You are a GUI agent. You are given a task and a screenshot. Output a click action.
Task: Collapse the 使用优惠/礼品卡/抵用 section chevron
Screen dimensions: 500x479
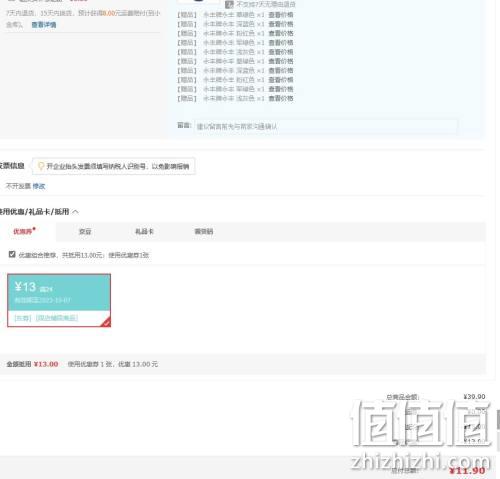point(75,212)
